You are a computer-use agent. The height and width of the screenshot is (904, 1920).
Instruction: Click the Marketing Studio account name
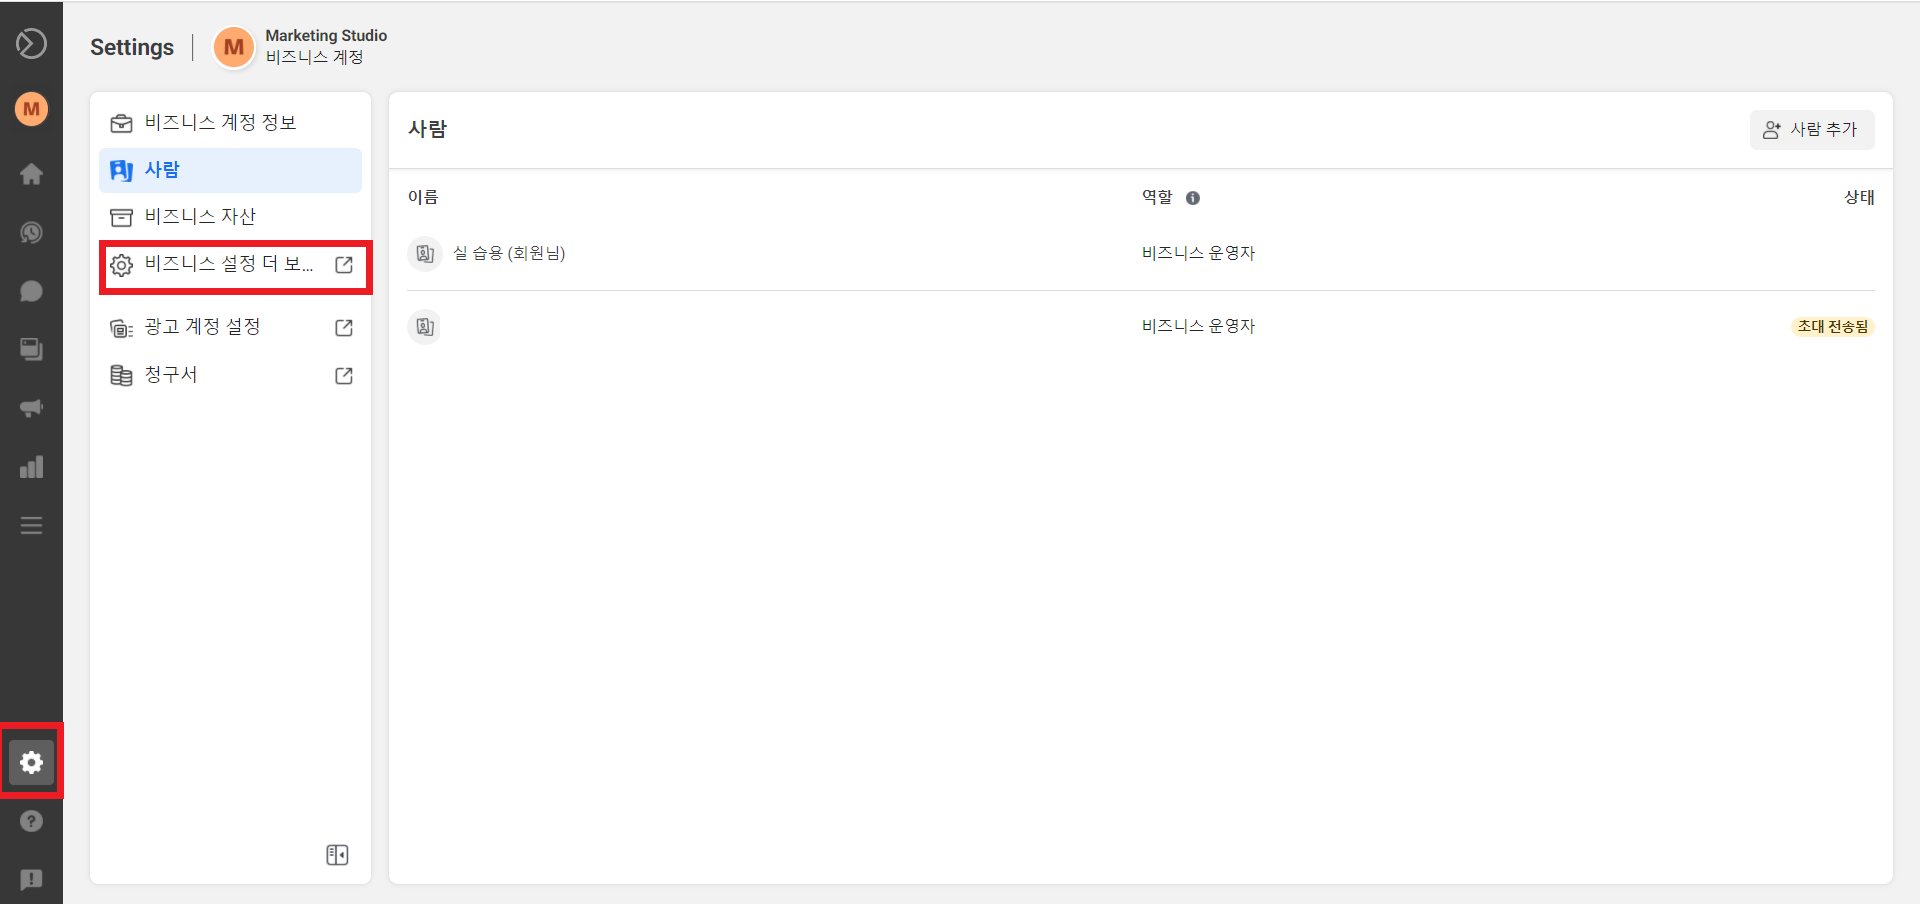click(326, 35)
